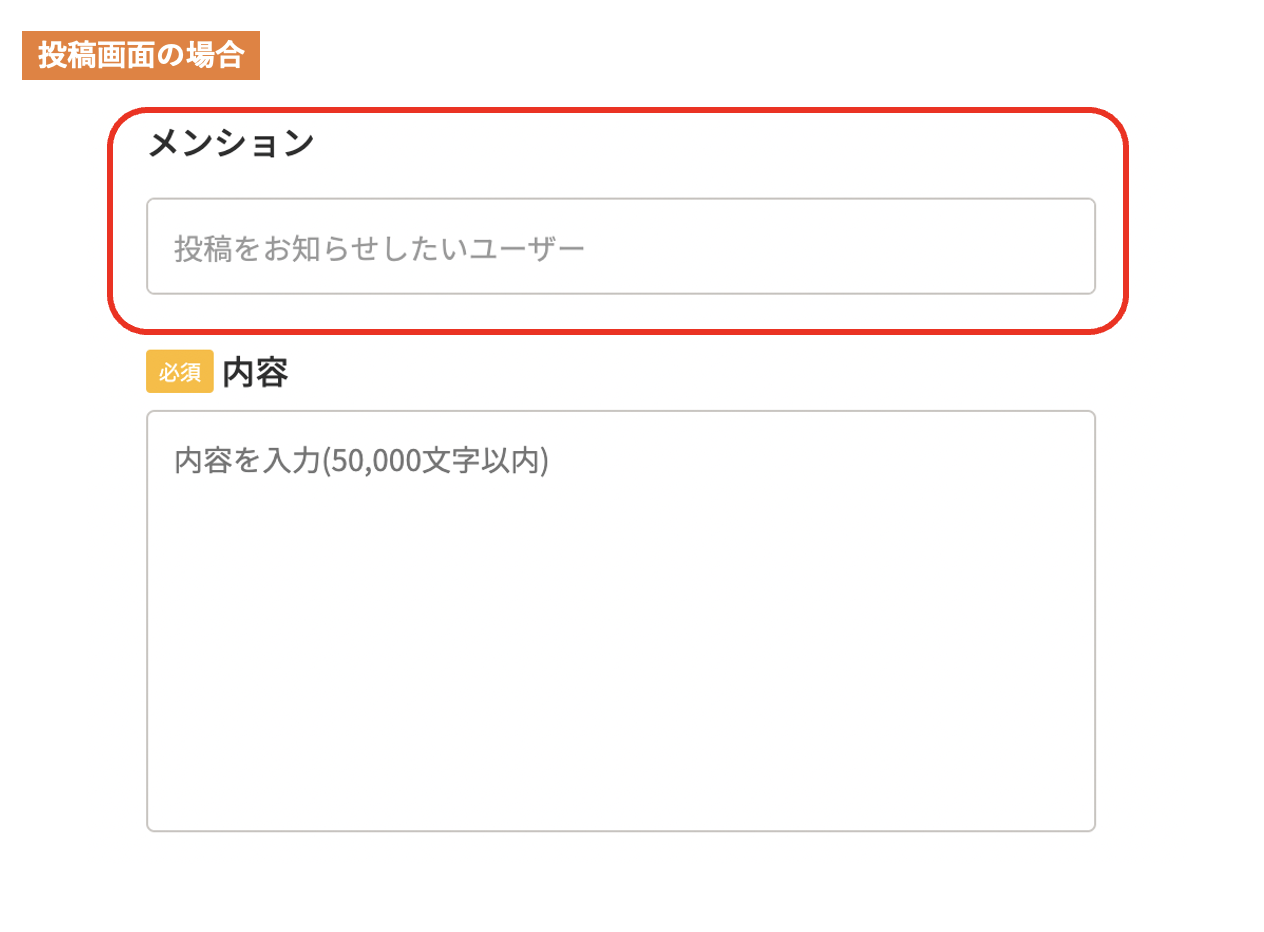The height and width of the screenshot is (932, 1264).
Task: Click the 内容を入力(50,000文字以内) placeholder text
Action: [x=361, y=460]
